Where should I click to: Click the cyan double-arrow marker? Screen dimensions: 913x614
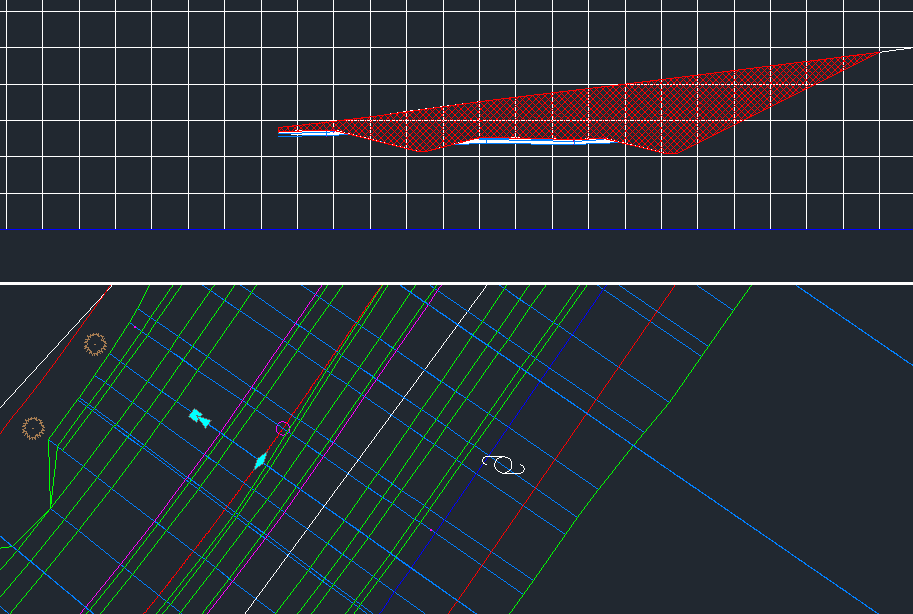(x=199, y=418)
